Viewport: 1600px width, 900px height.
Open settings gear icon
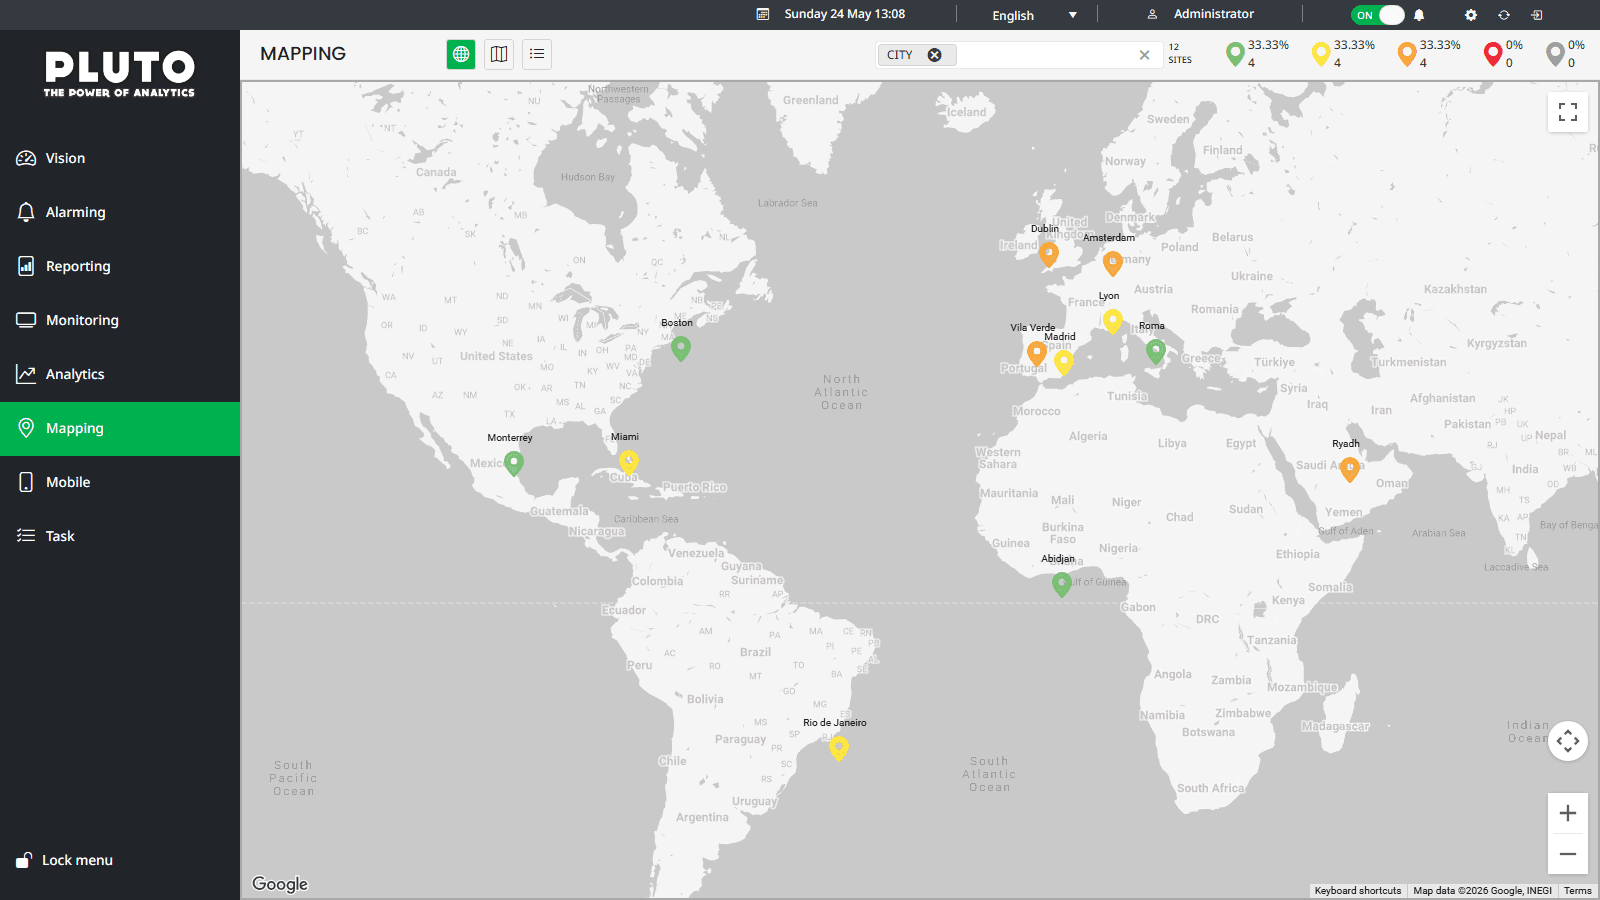point(1471,15)
